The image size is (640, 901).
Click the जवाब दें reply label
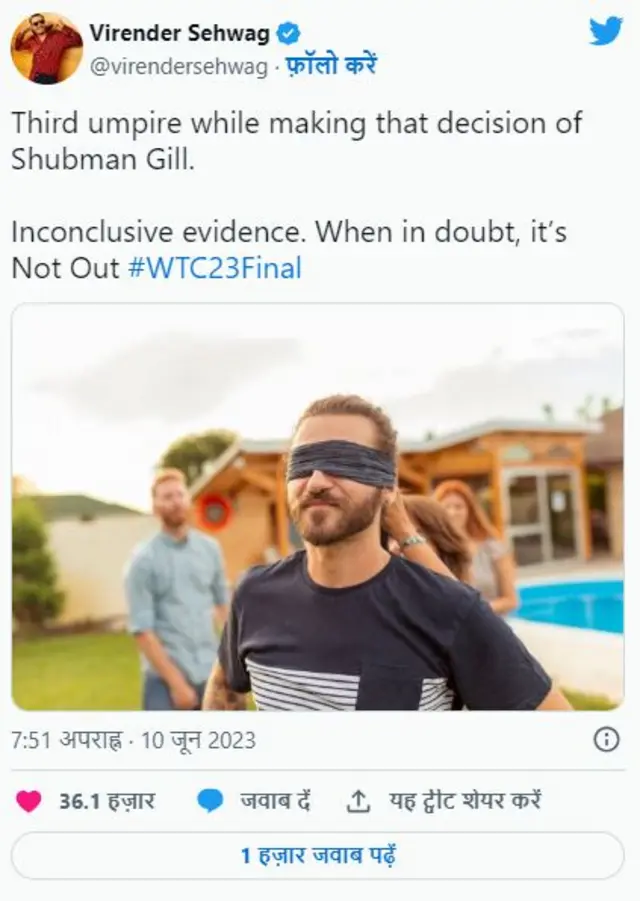pos(275,800)
